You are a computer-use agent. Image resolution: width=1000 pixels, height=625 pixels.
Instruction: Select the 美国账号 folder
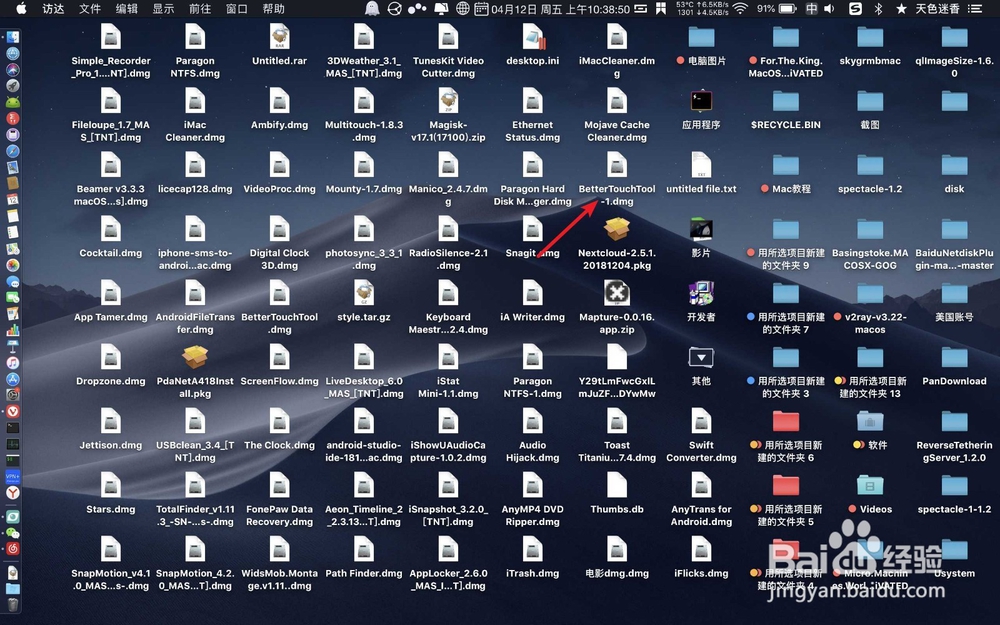click(x=954, y=293)
